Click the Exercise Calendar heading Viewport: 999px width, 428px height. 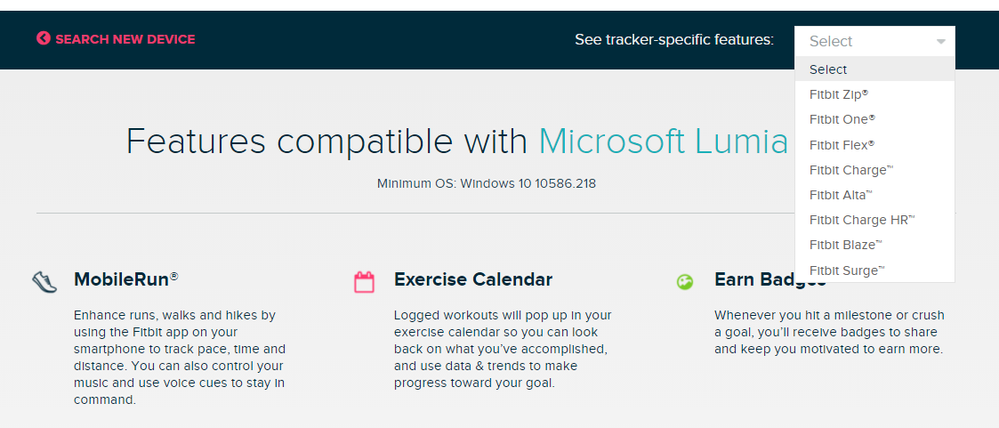(473, 279)
